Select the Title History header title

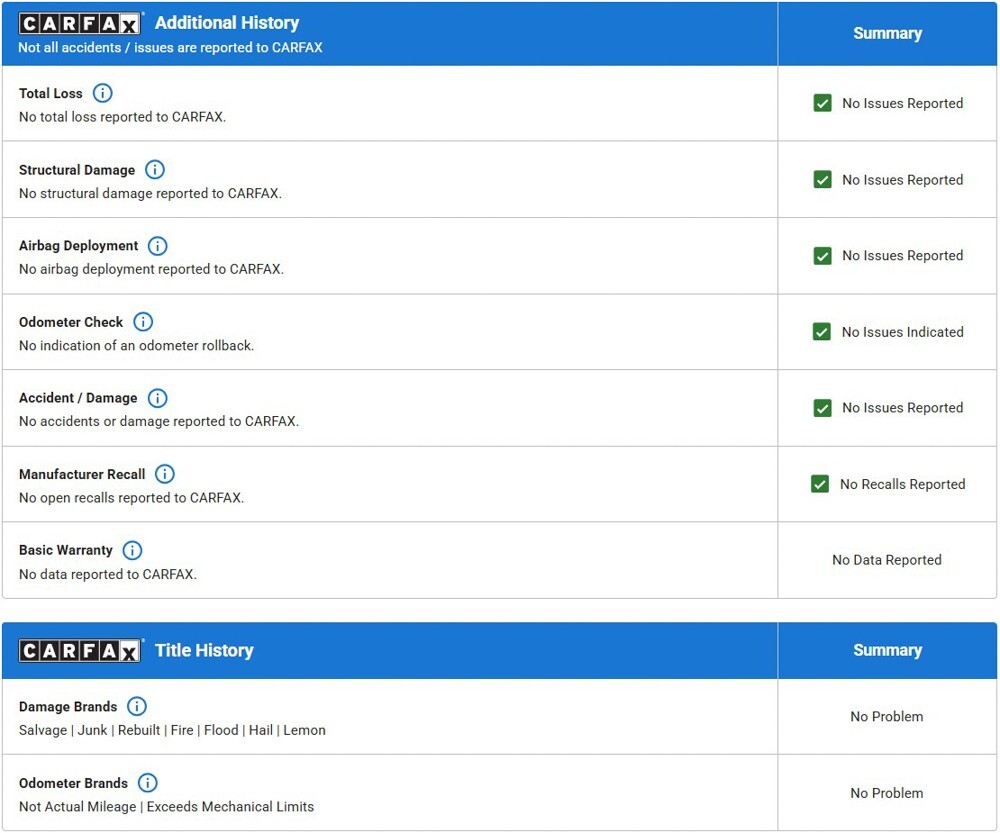204,651
